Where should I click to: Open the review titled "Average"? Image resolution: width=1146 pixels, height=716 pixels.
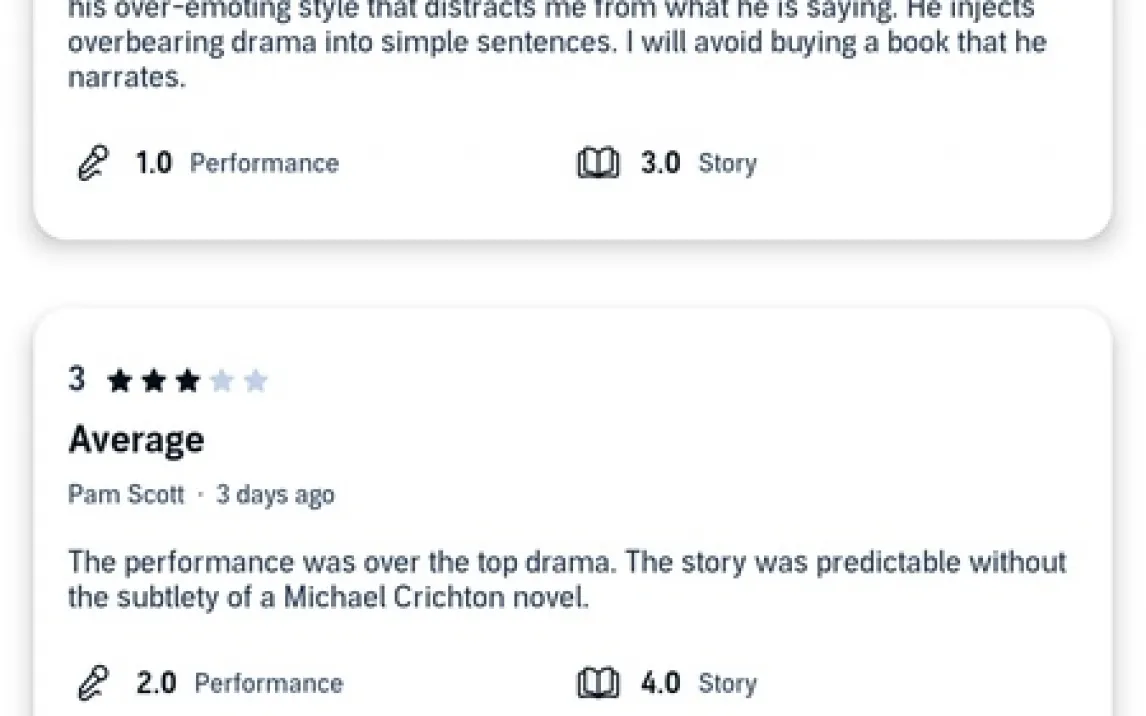(136, 440)
